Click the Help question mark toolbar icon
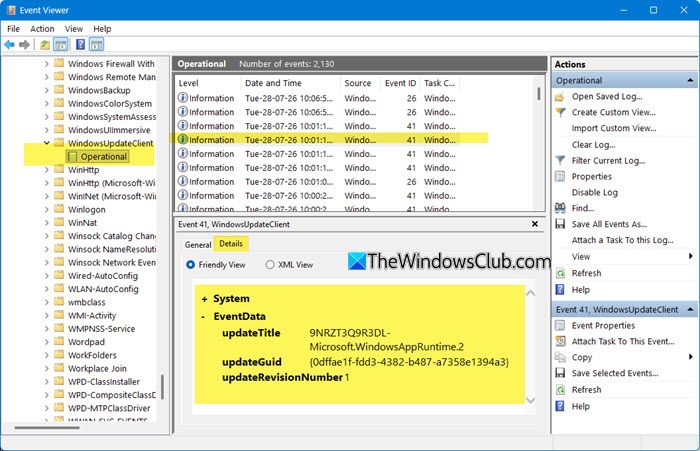Viewport: 700px width, 451px height. [80, 44]
